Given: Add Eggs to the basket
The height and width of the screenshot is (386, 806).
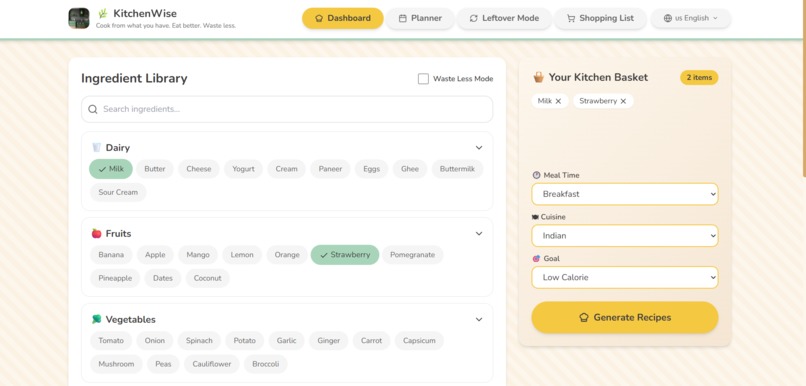Looking at the screenshot, I should point(371,169).
